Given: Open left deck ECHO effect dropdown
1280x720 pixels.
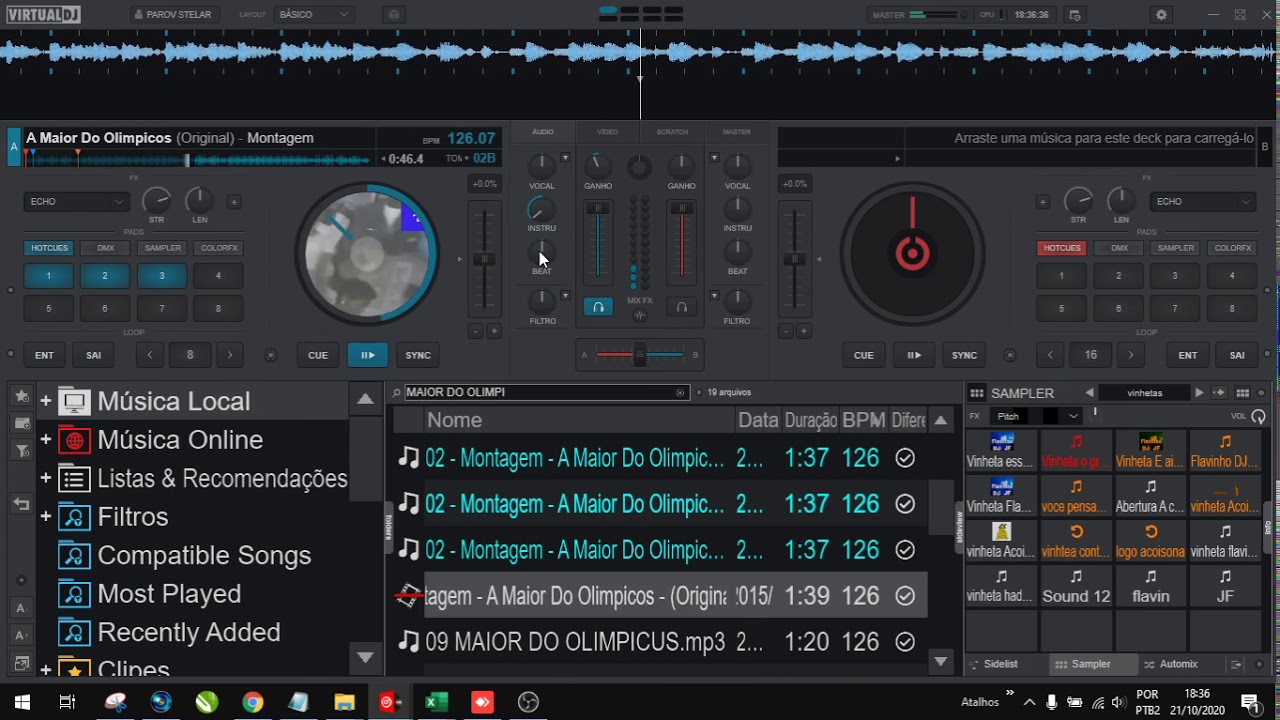Looking at the screenshot, I should coord(77,201).
